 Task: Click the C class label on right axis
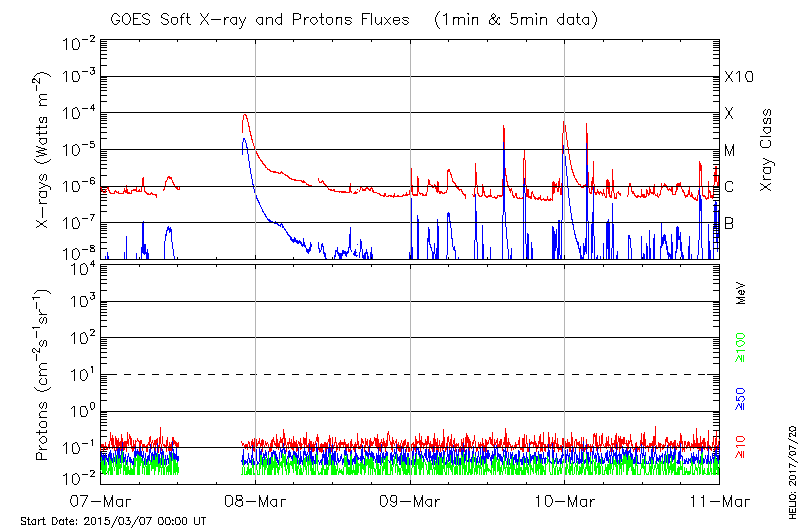coord(729,187)
